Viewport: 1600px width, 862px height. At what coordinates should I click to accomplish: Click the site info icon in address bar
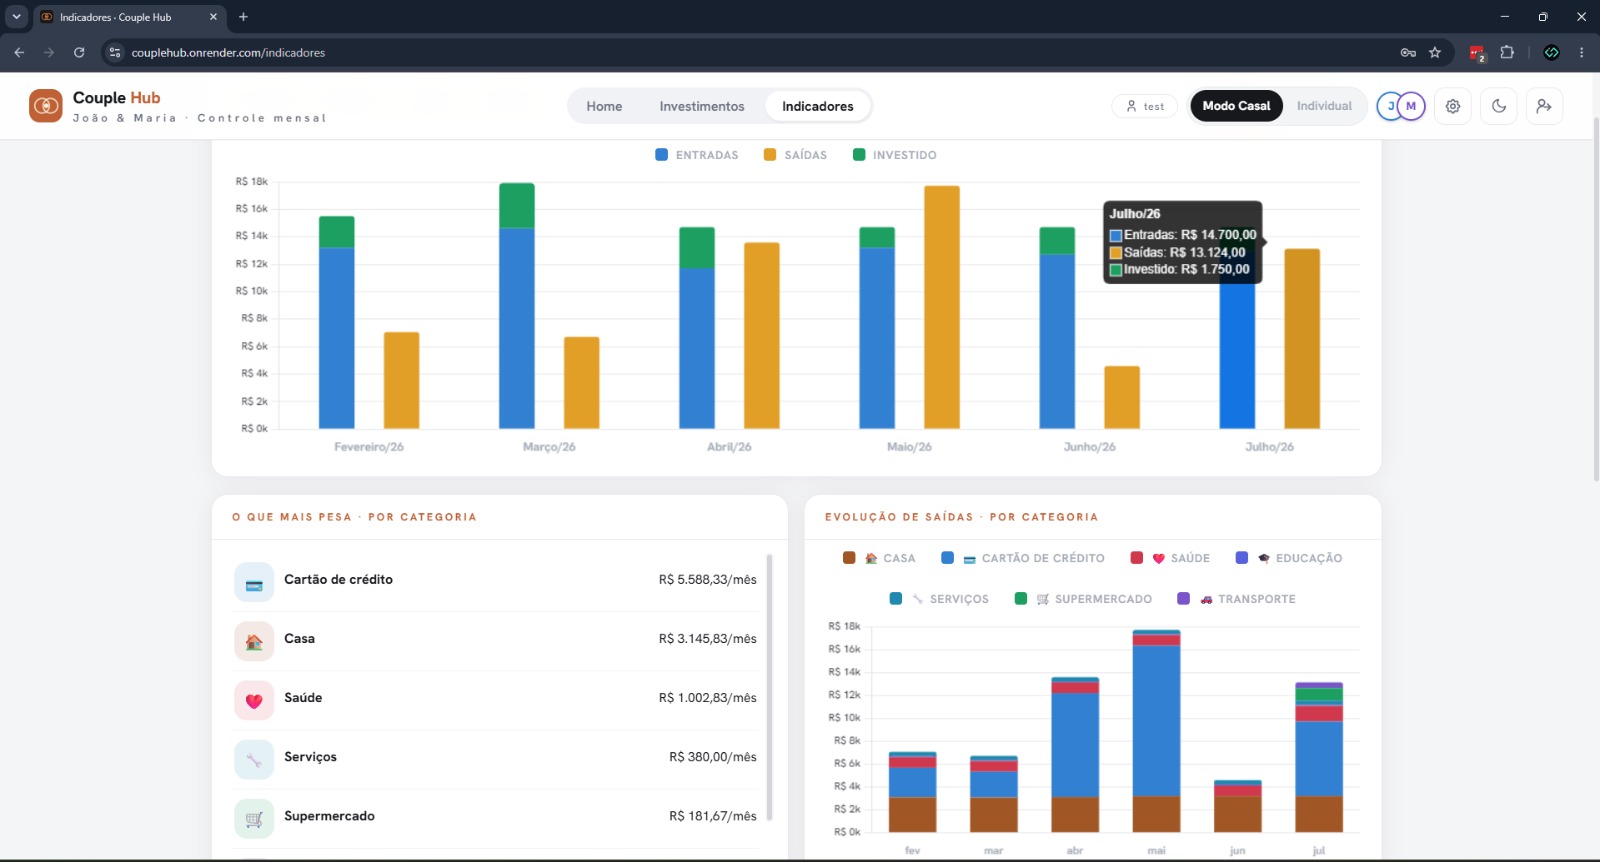tap(115, 52)
